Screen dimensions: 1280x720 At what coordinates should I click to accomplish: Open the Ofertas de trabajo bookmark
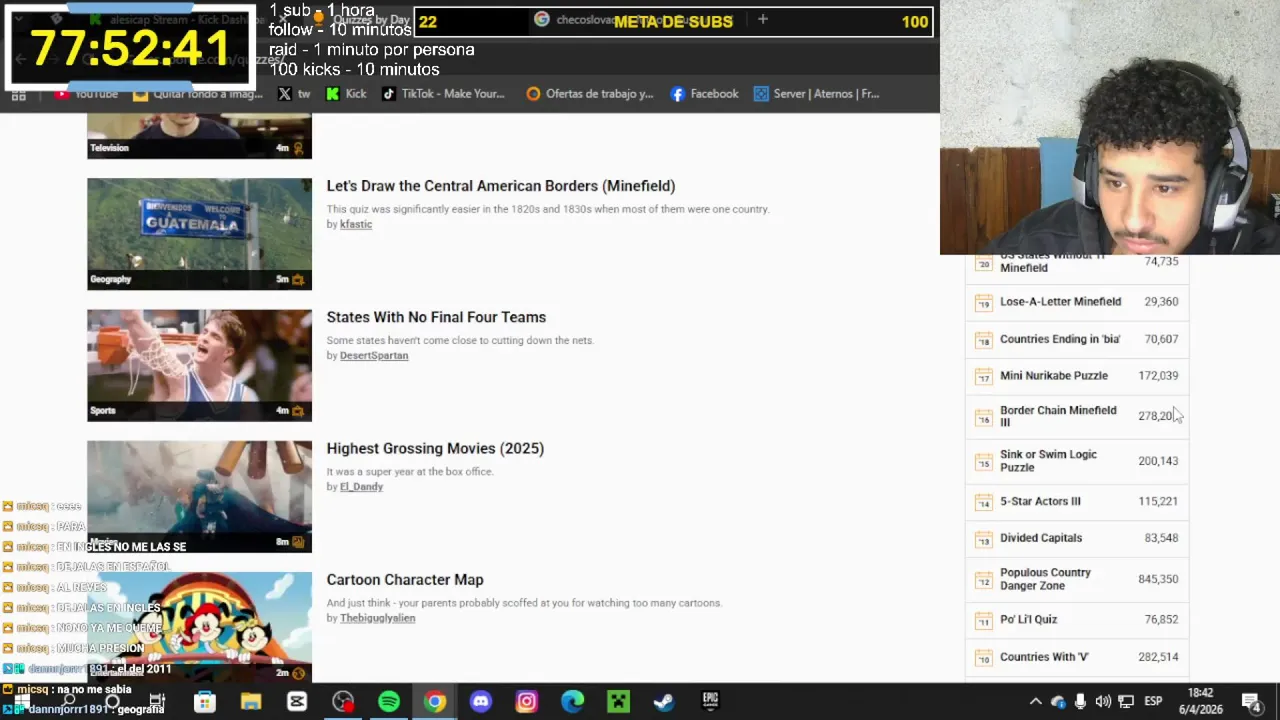(590, 94)
